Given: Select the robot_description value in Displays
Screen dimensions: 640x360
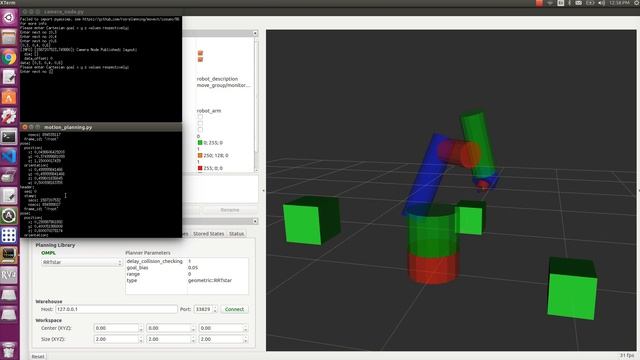Looking at the screenshot, I should coord(217,79).
